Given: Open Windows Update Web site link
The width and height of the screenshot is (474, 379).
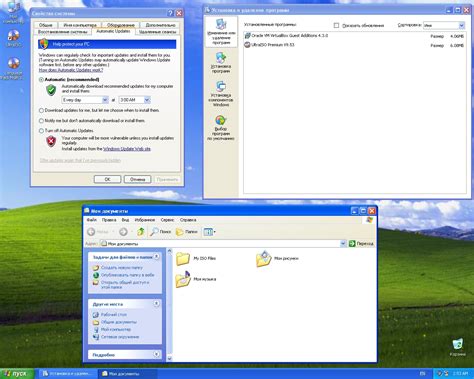Looking at the screenshot, I should tap(127, 149).
